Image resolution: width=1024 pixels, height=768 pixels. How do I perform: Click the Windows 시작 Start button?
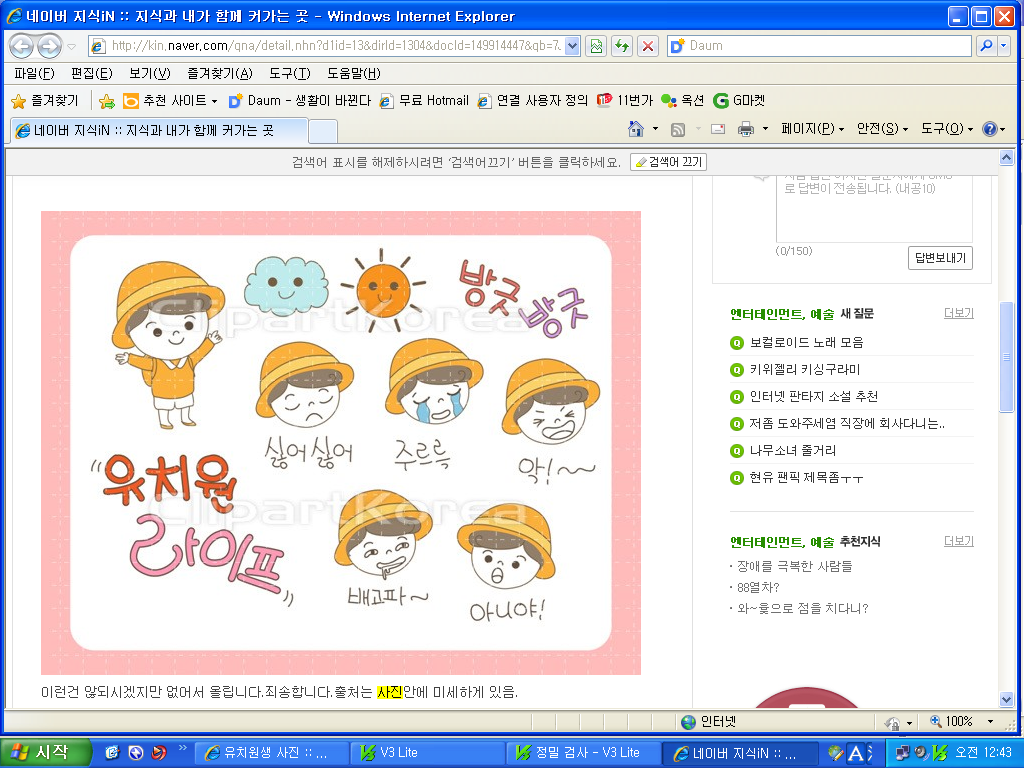tap(46, 752)
